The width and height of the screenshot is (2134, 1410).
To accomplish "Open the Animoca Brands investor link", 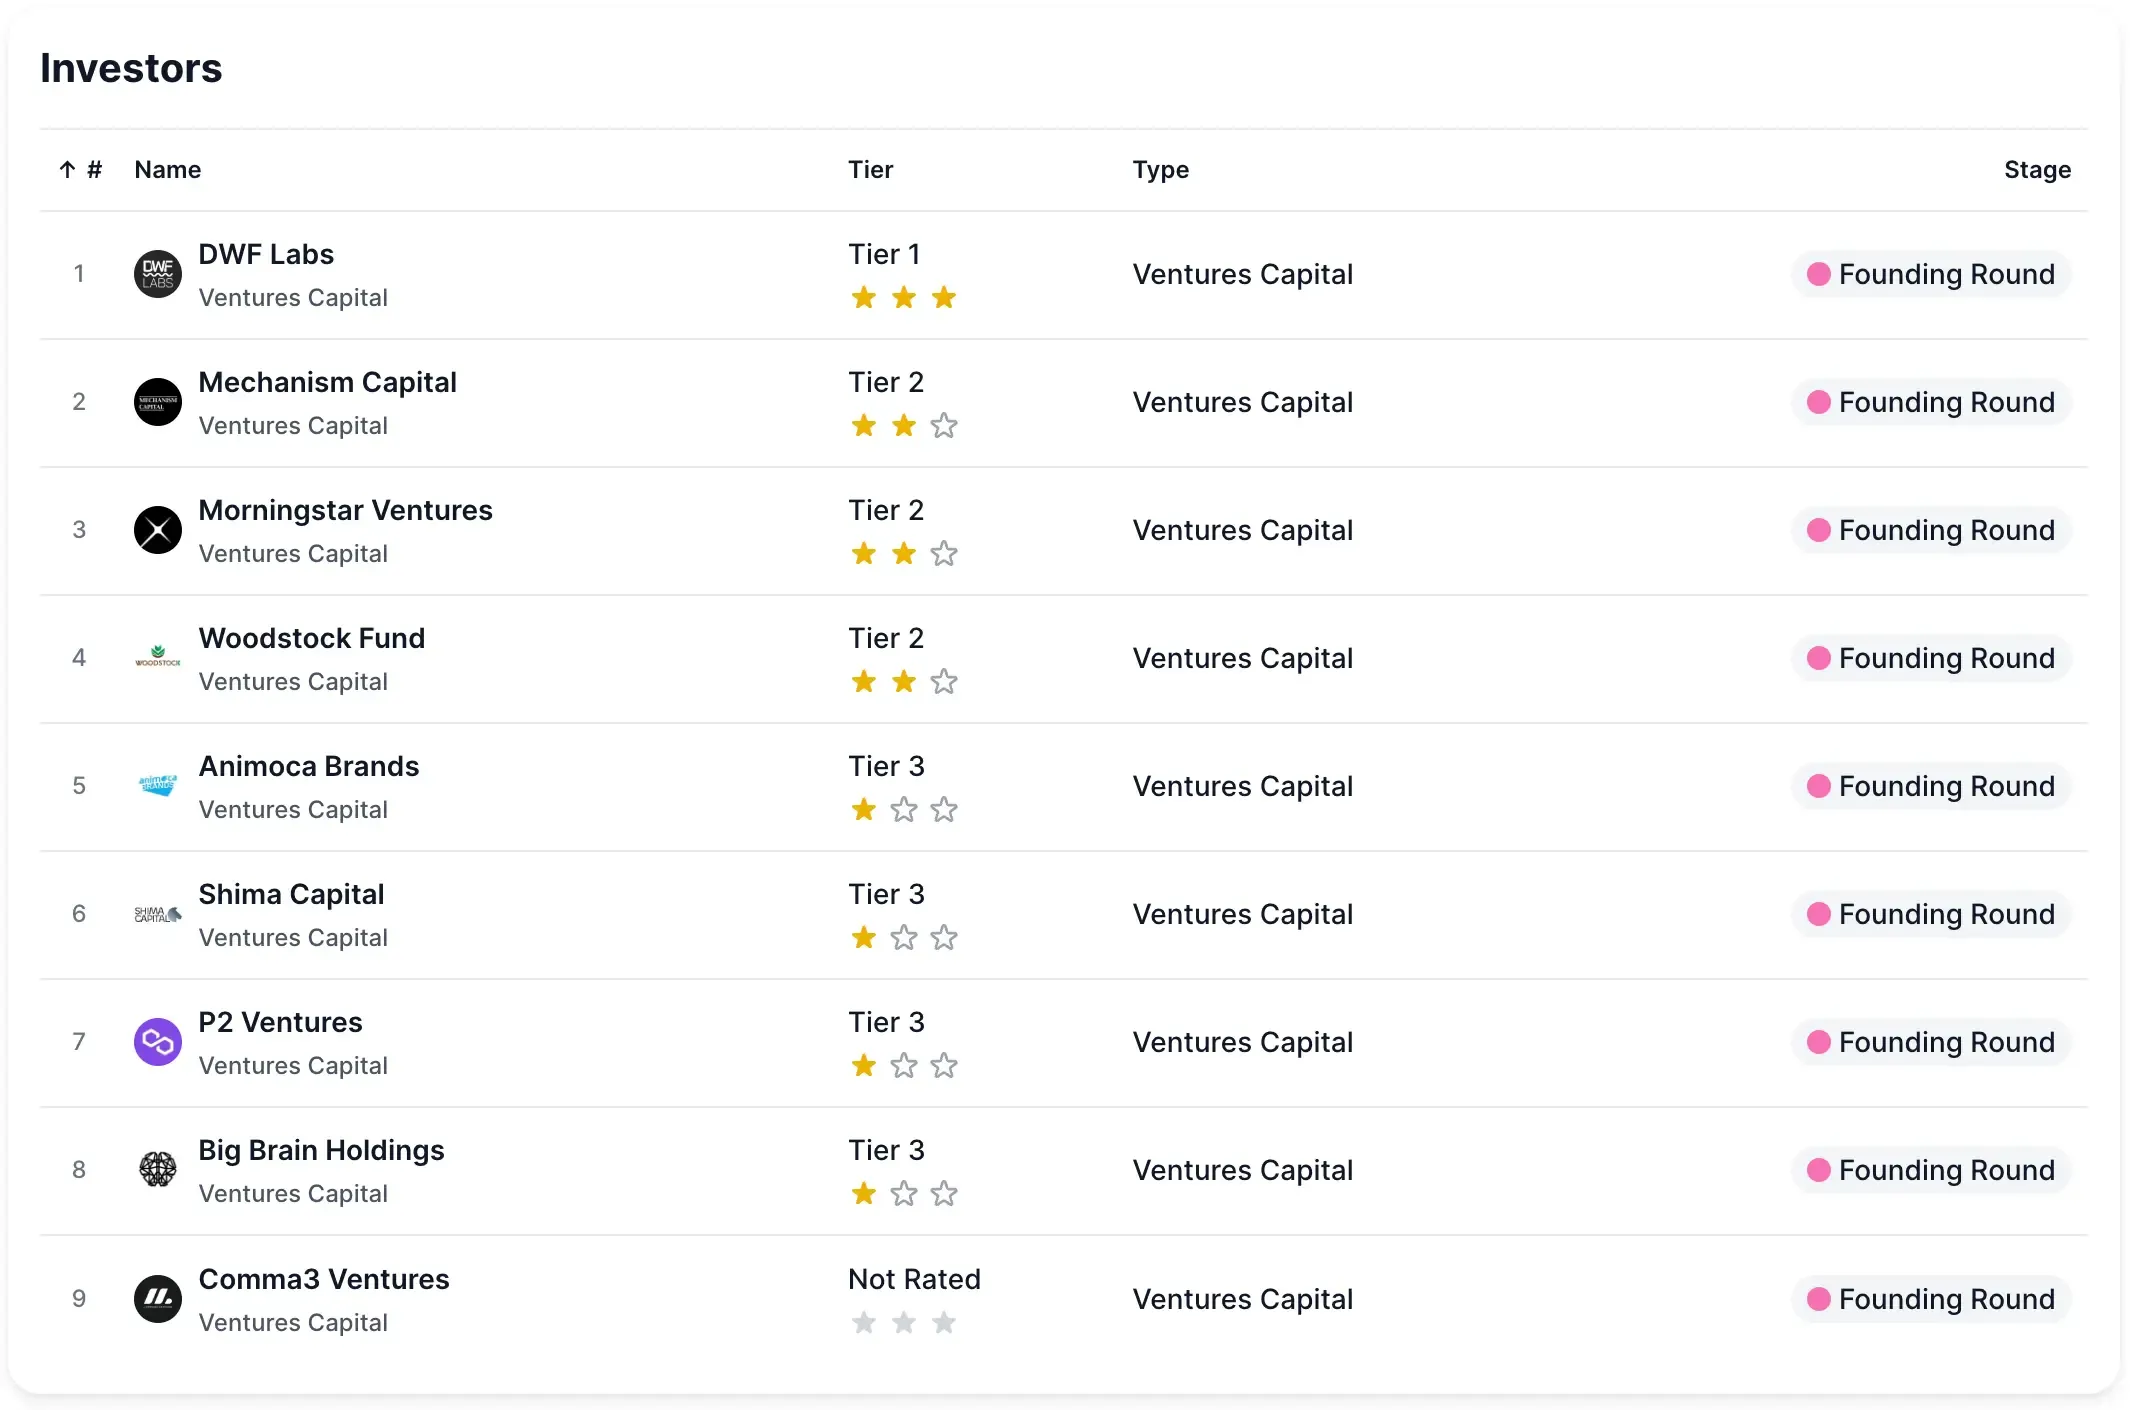I will tap(309, 767).
